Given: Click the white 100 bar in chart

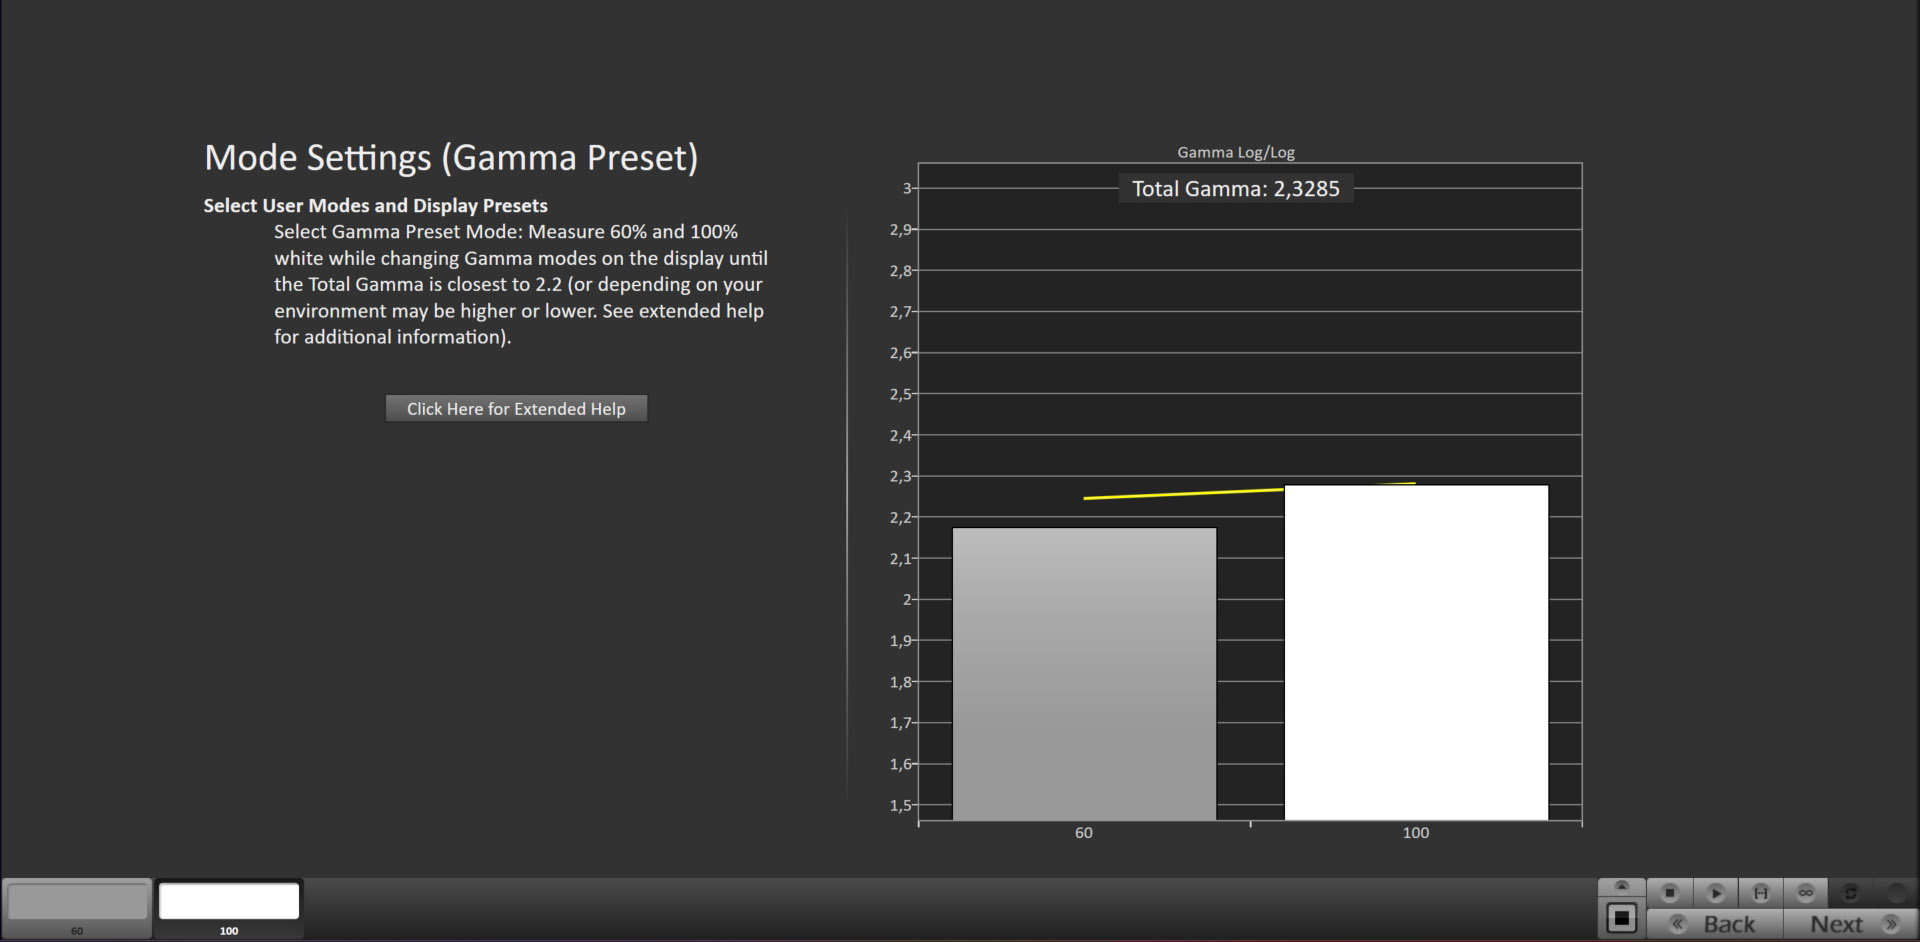Looking at the screenshot, I should pyautogui.click(x=1416, y=653).
